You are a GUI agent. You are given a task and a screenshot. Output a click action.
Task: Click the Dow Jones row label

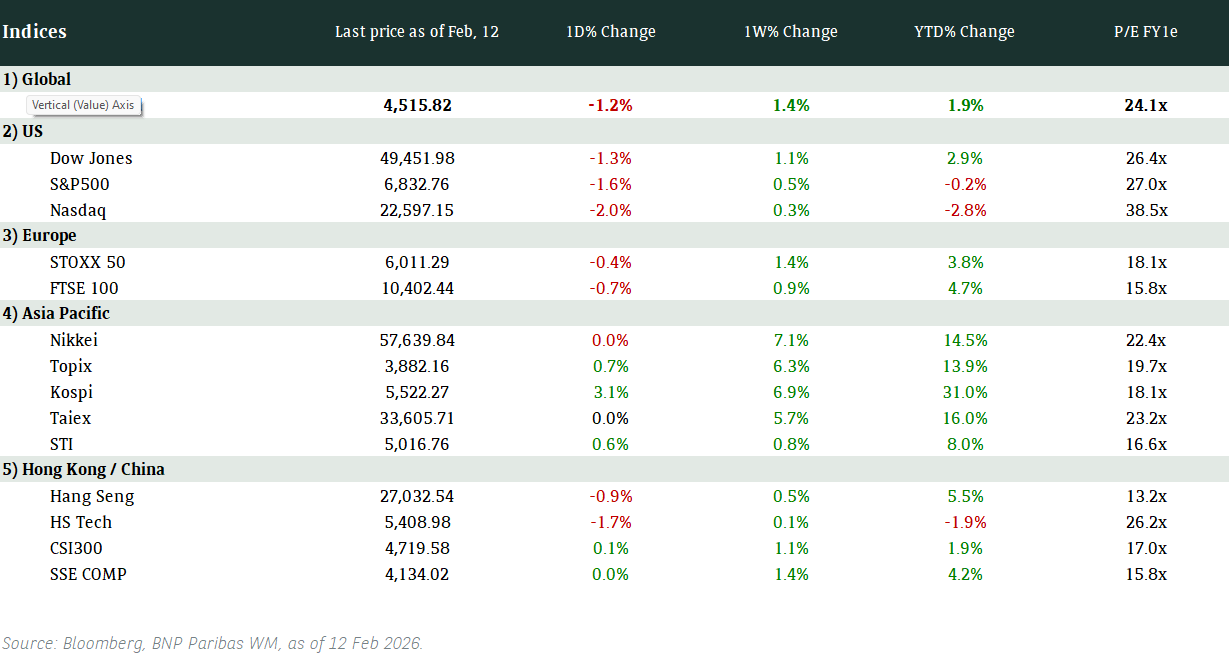click(x=91, y=158)
